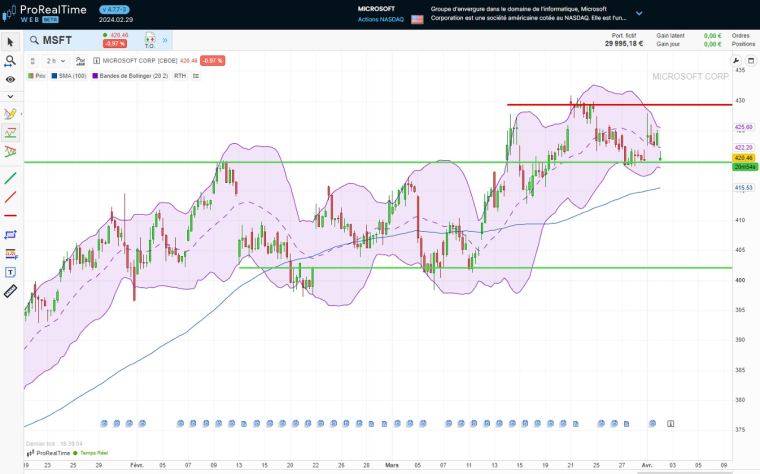The width and height of the screenshot is (760, 474).
Task: Click the Actions NASDAQ link
Action: tap(380, 19)
